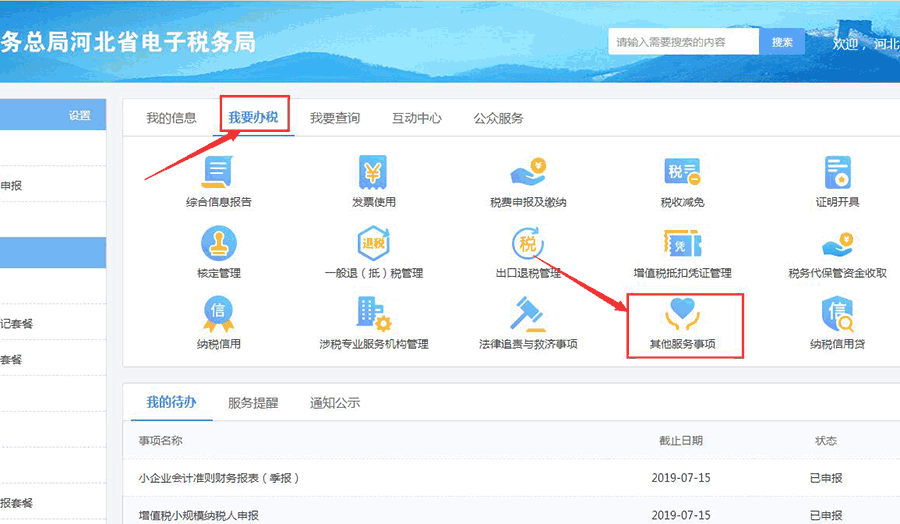The image size is (900, 524).
Task: Click the 核定管理 stamp icon
Action: click(x=218, y=244)
